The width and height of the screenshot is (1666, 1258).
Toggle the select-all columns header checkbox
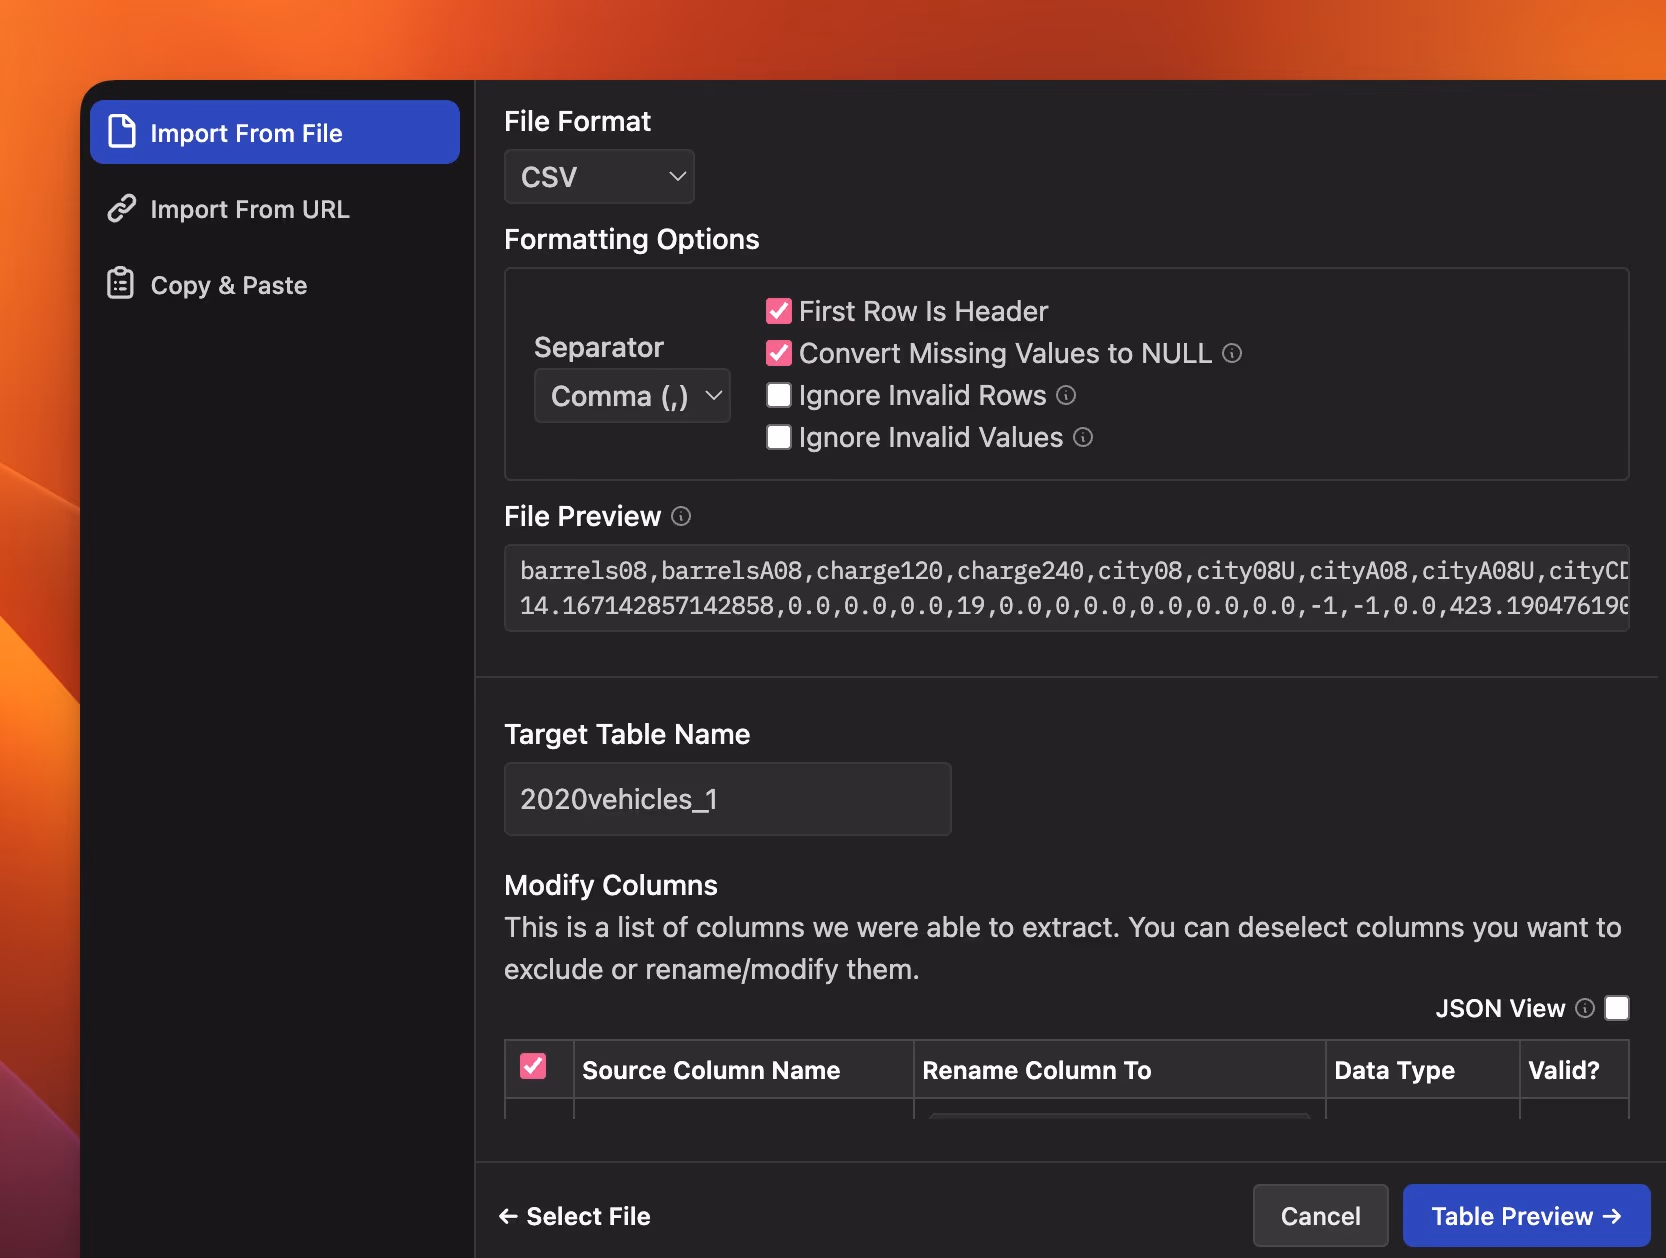click(x=534, y=1066)
